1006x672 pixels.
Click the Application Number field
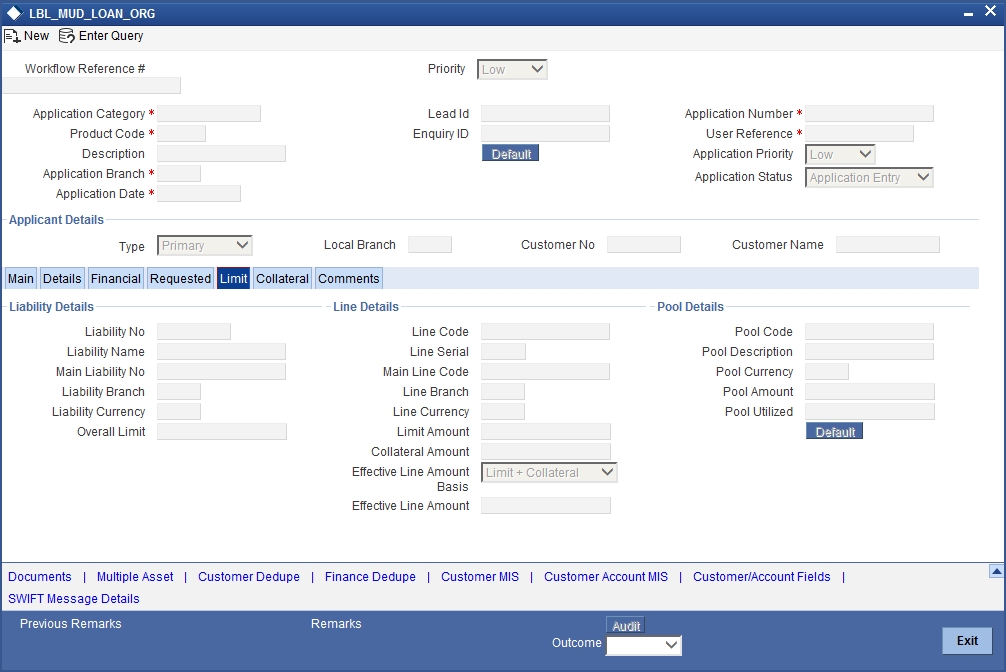coord(869,114)
